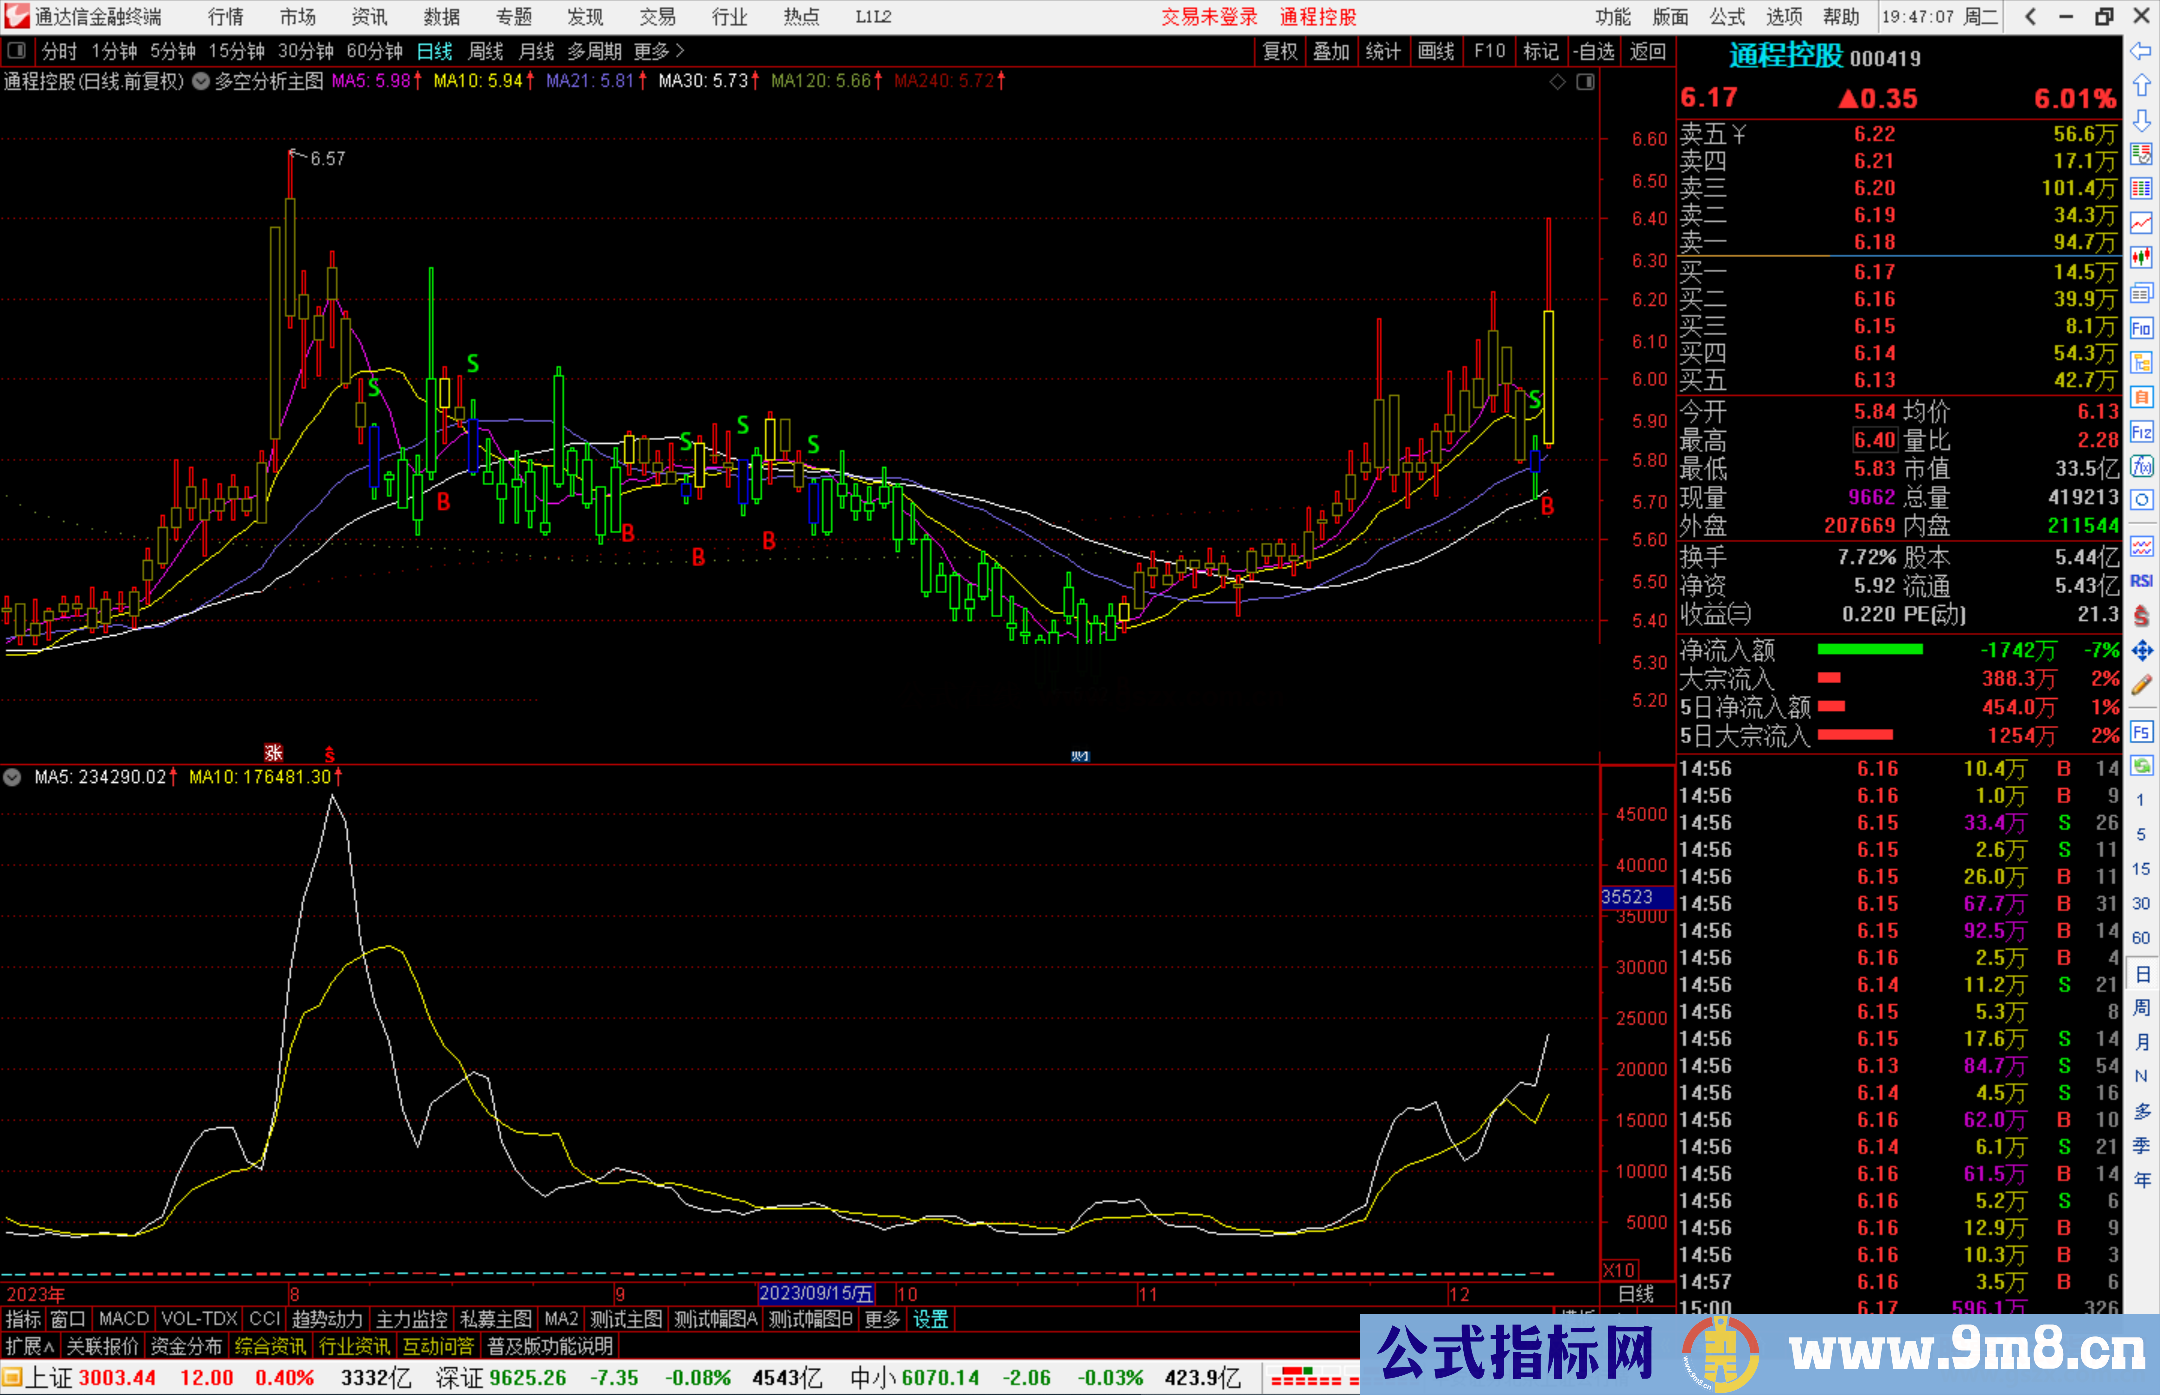
Task: Click the 2023/09/15 date marker on timeline
Action: 815,1293
